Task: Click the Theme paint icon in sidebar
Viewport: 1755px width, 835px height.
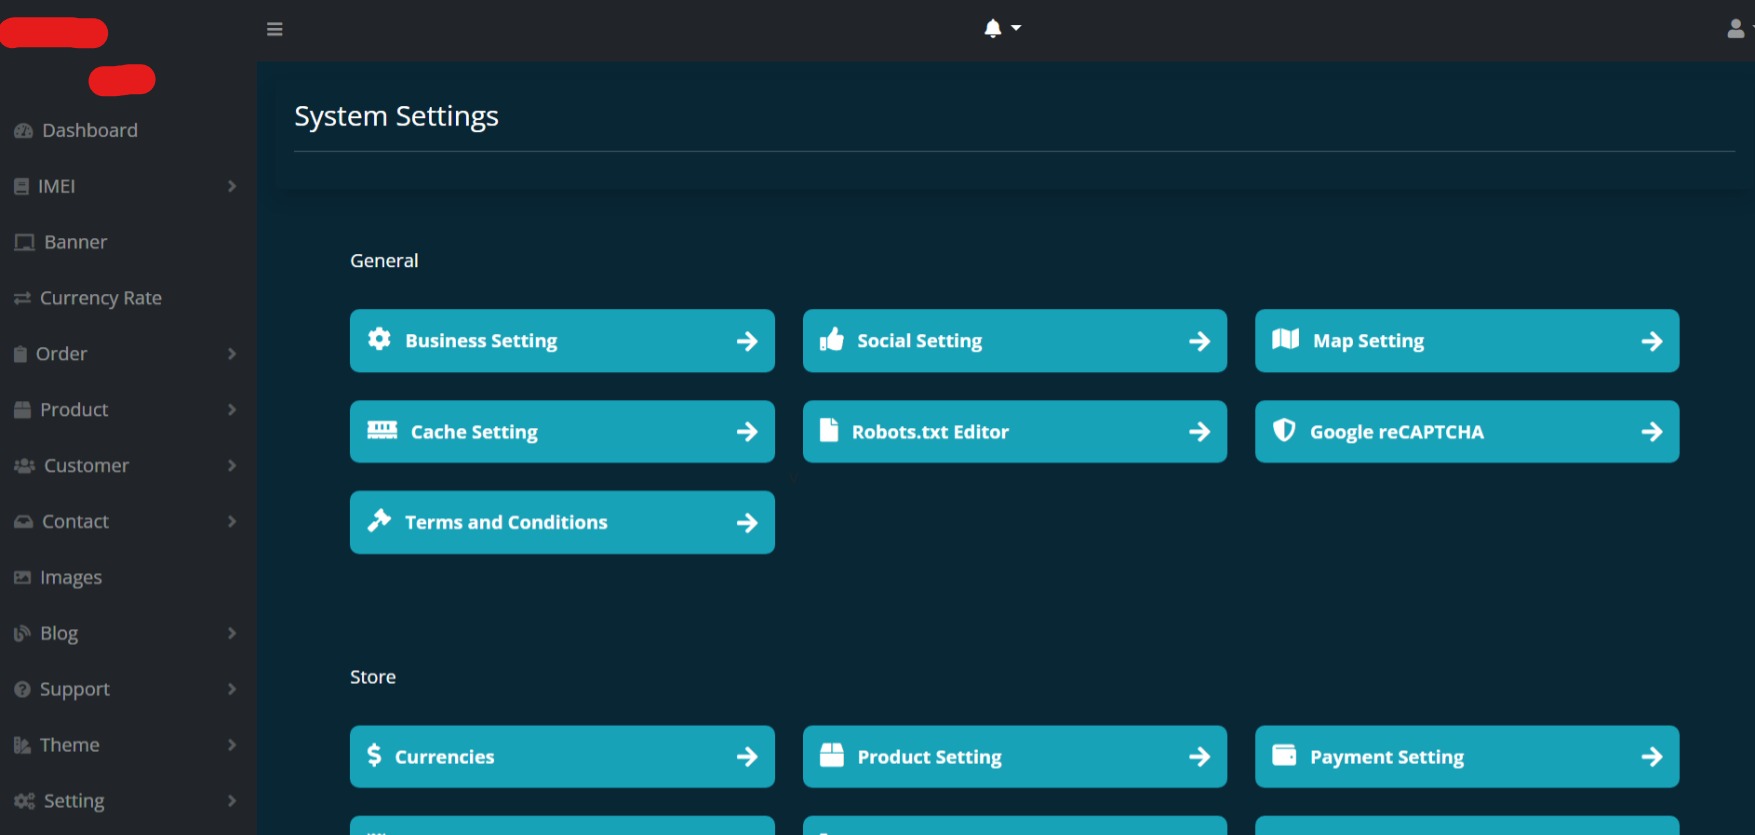Action: 23,745
